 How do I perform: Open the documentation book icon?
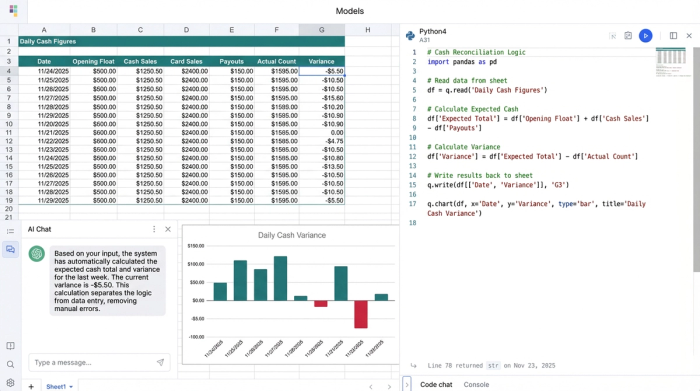pyautogui.click(x=10, y=346)
